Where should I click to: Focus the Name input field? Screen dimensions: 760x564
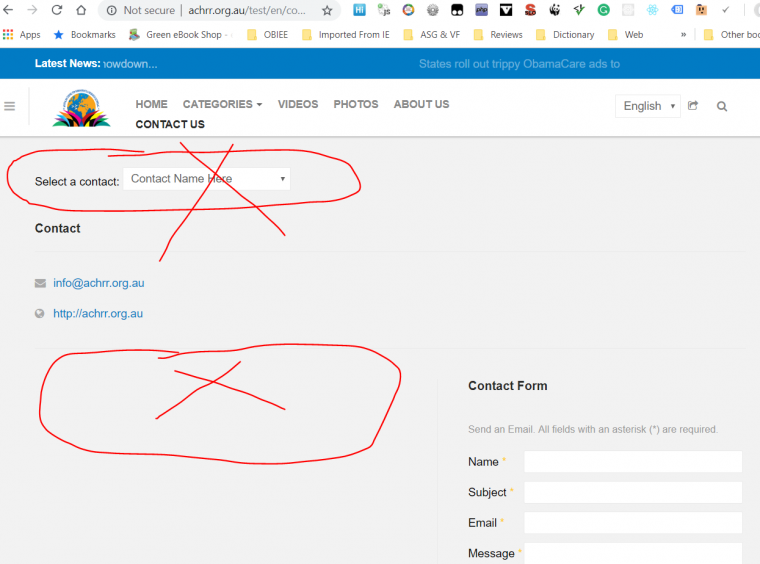point(633,462)
